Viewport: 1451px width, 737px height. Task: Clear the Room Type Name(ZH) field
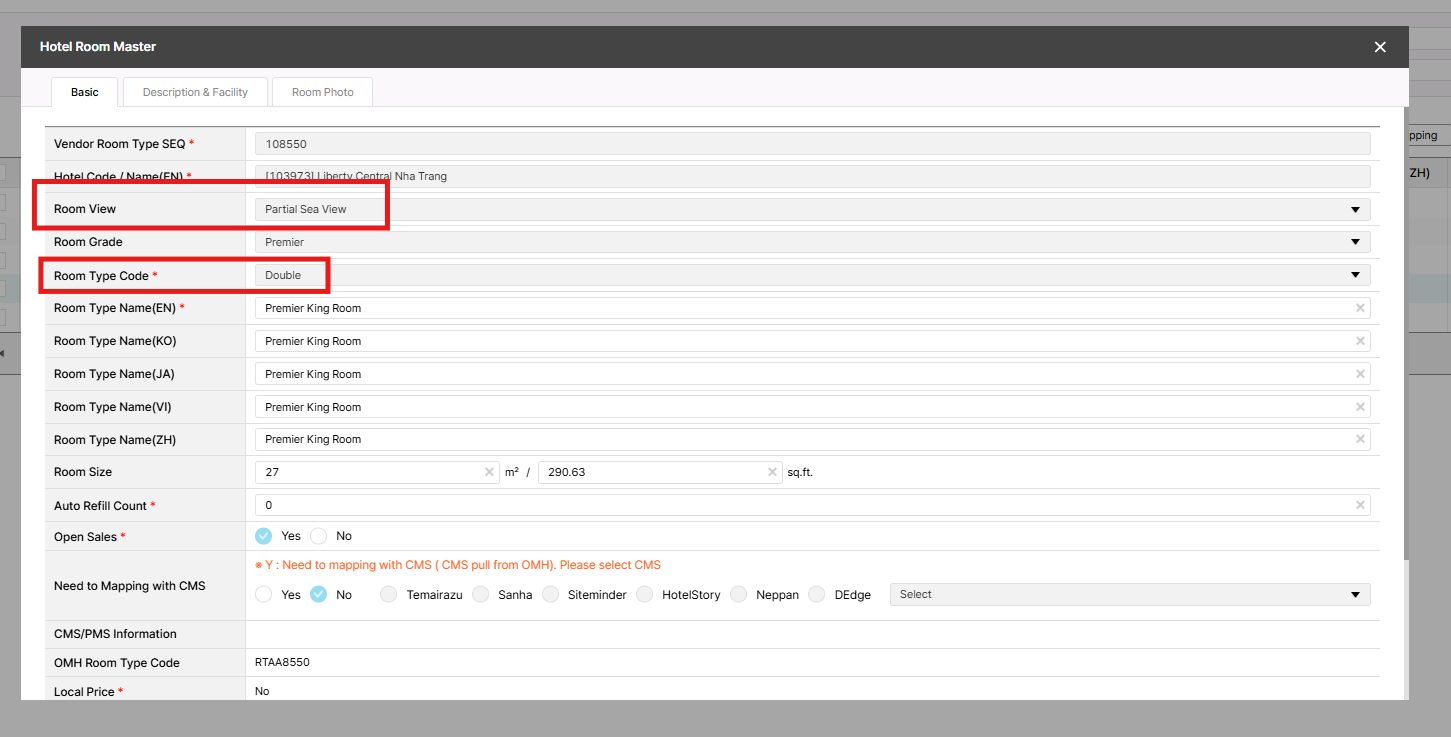(x=1360, y=439)
